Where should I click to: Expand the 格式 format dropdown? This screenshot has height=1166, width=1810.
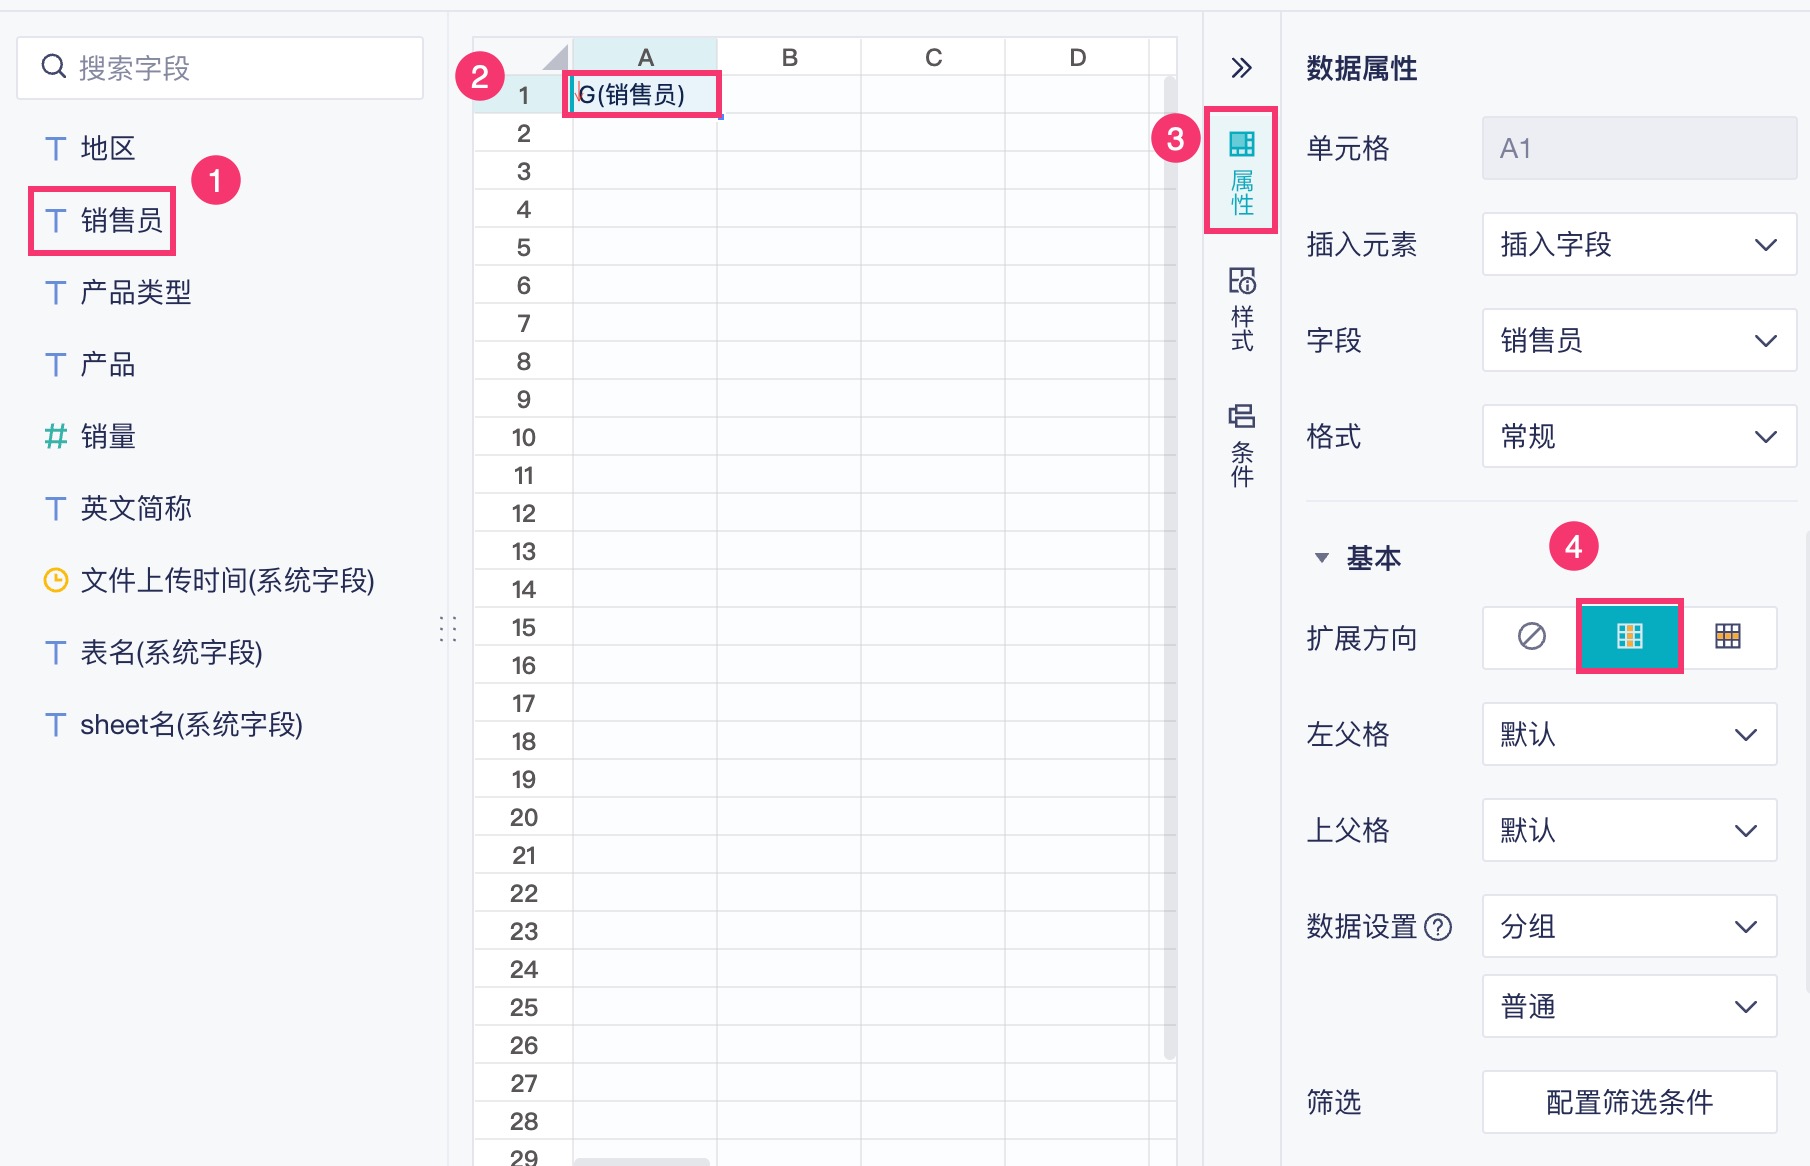[1638, 436]
